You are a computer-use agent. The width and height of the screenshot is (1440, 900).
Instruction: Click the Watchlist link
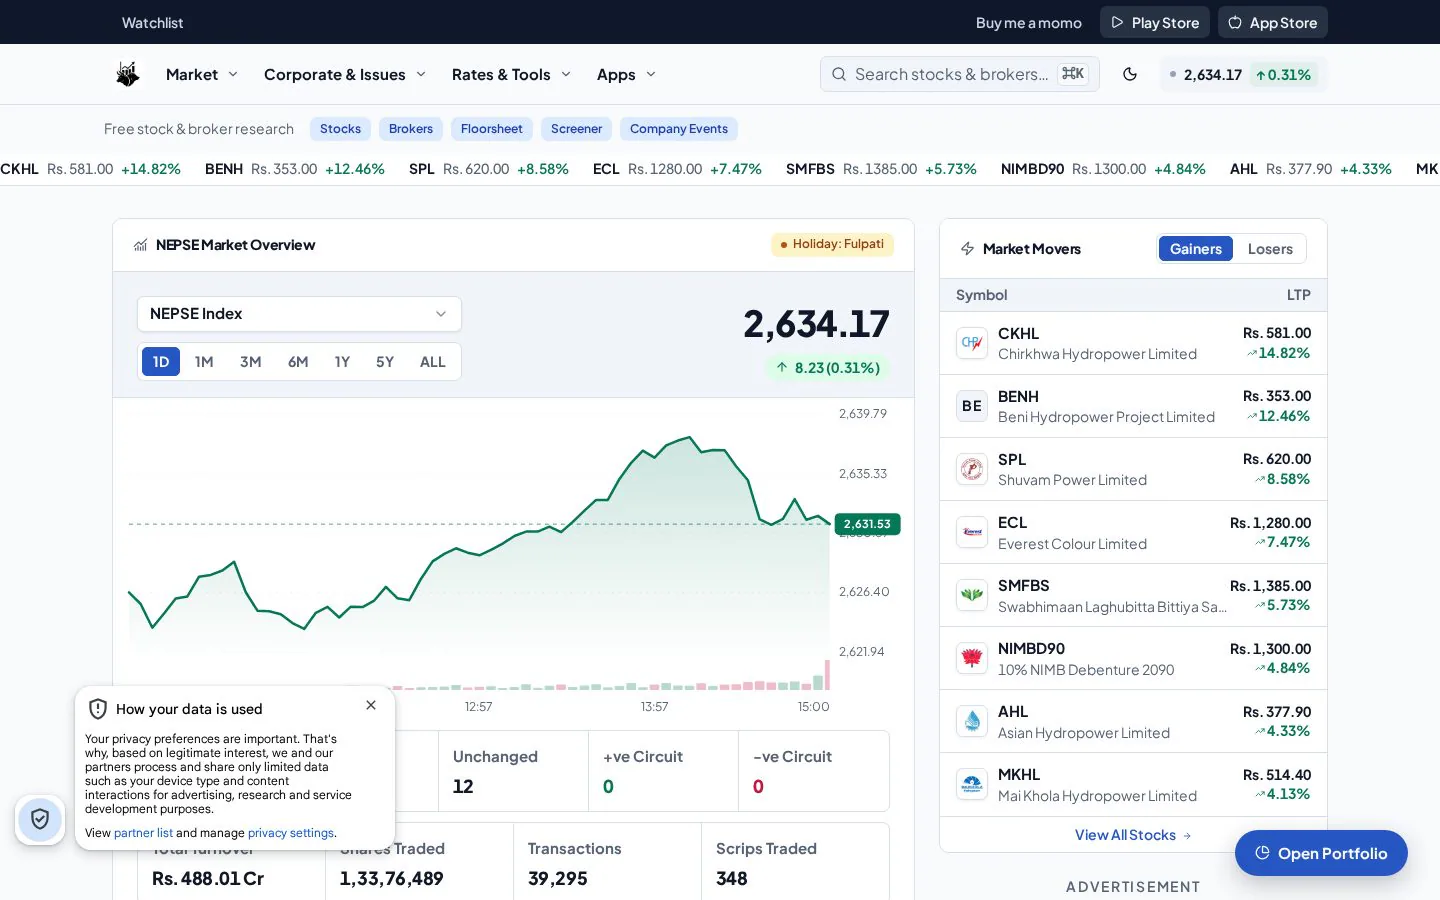pyautogui.click(x=153, y=23)
